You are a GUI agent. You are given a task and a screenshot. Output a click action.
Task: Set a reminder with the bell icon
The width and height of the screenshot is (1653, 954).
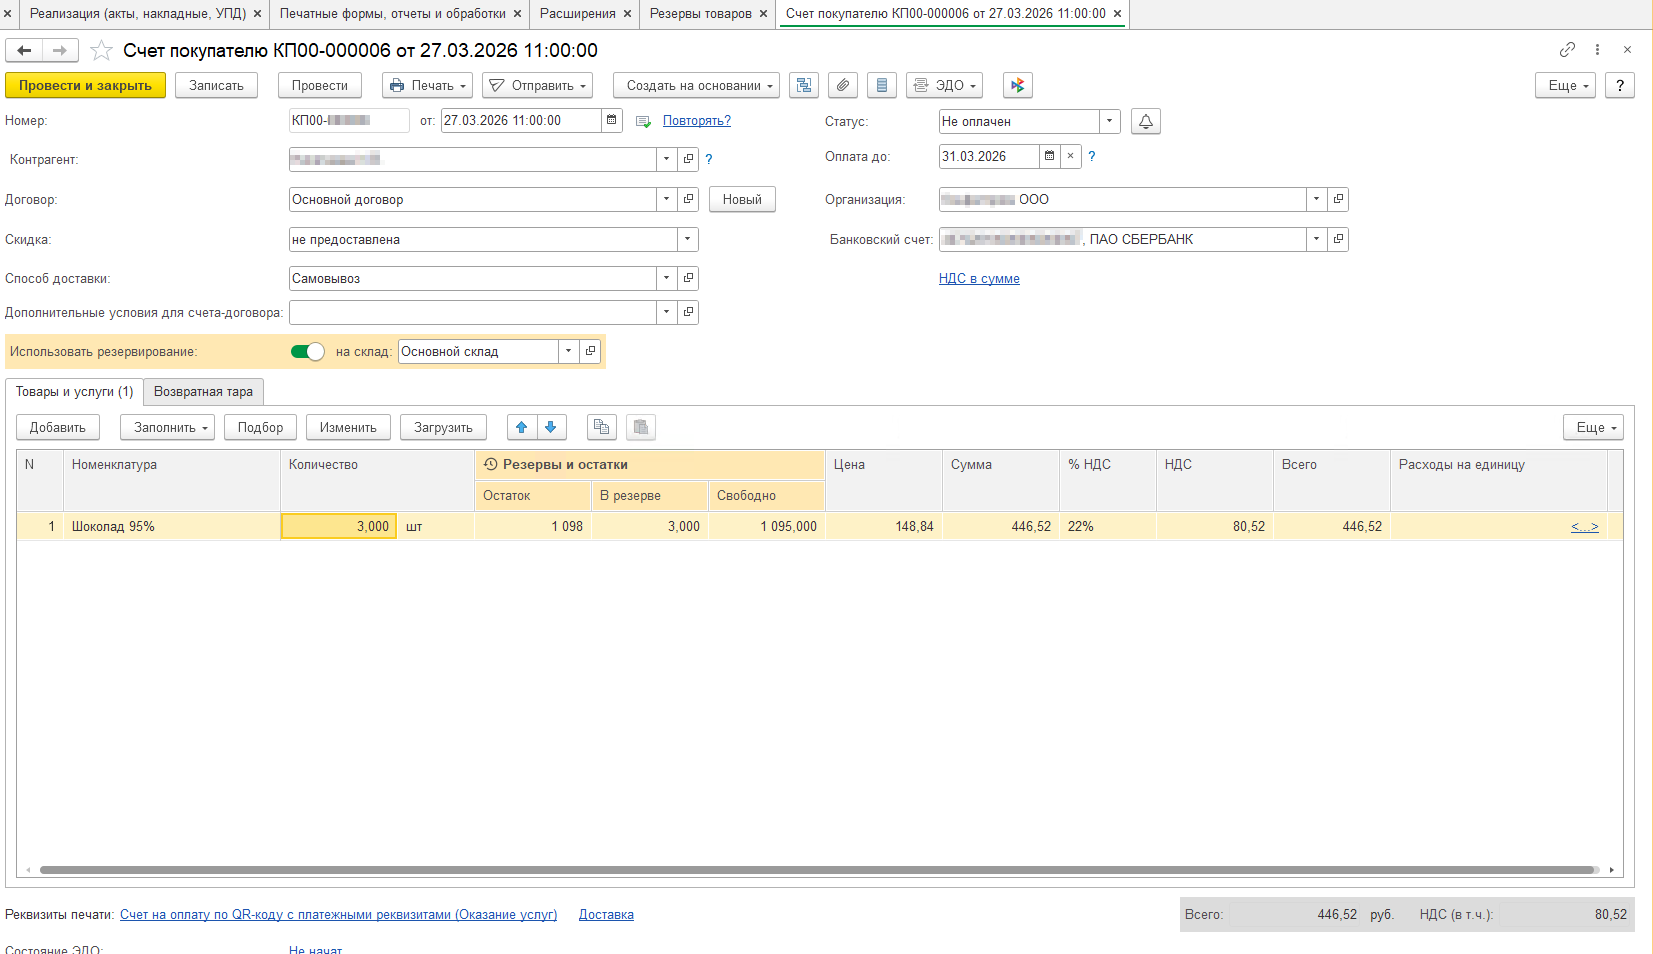click(x=1146, y=122)
